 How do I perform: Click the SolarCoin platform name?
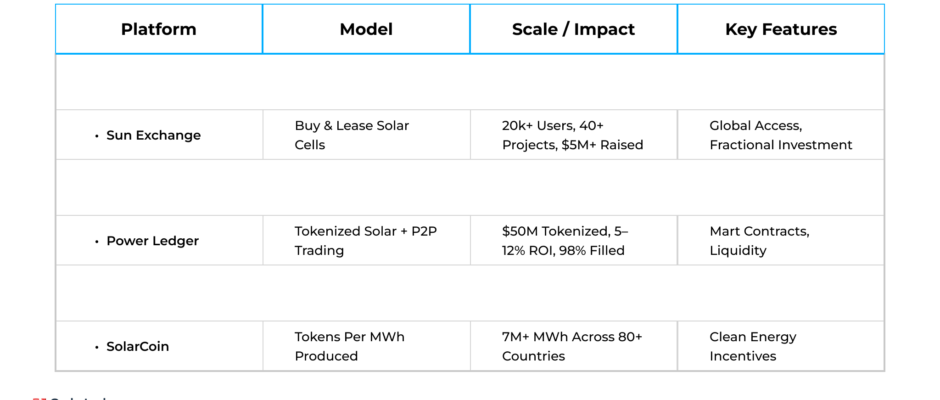coord(137,347)
